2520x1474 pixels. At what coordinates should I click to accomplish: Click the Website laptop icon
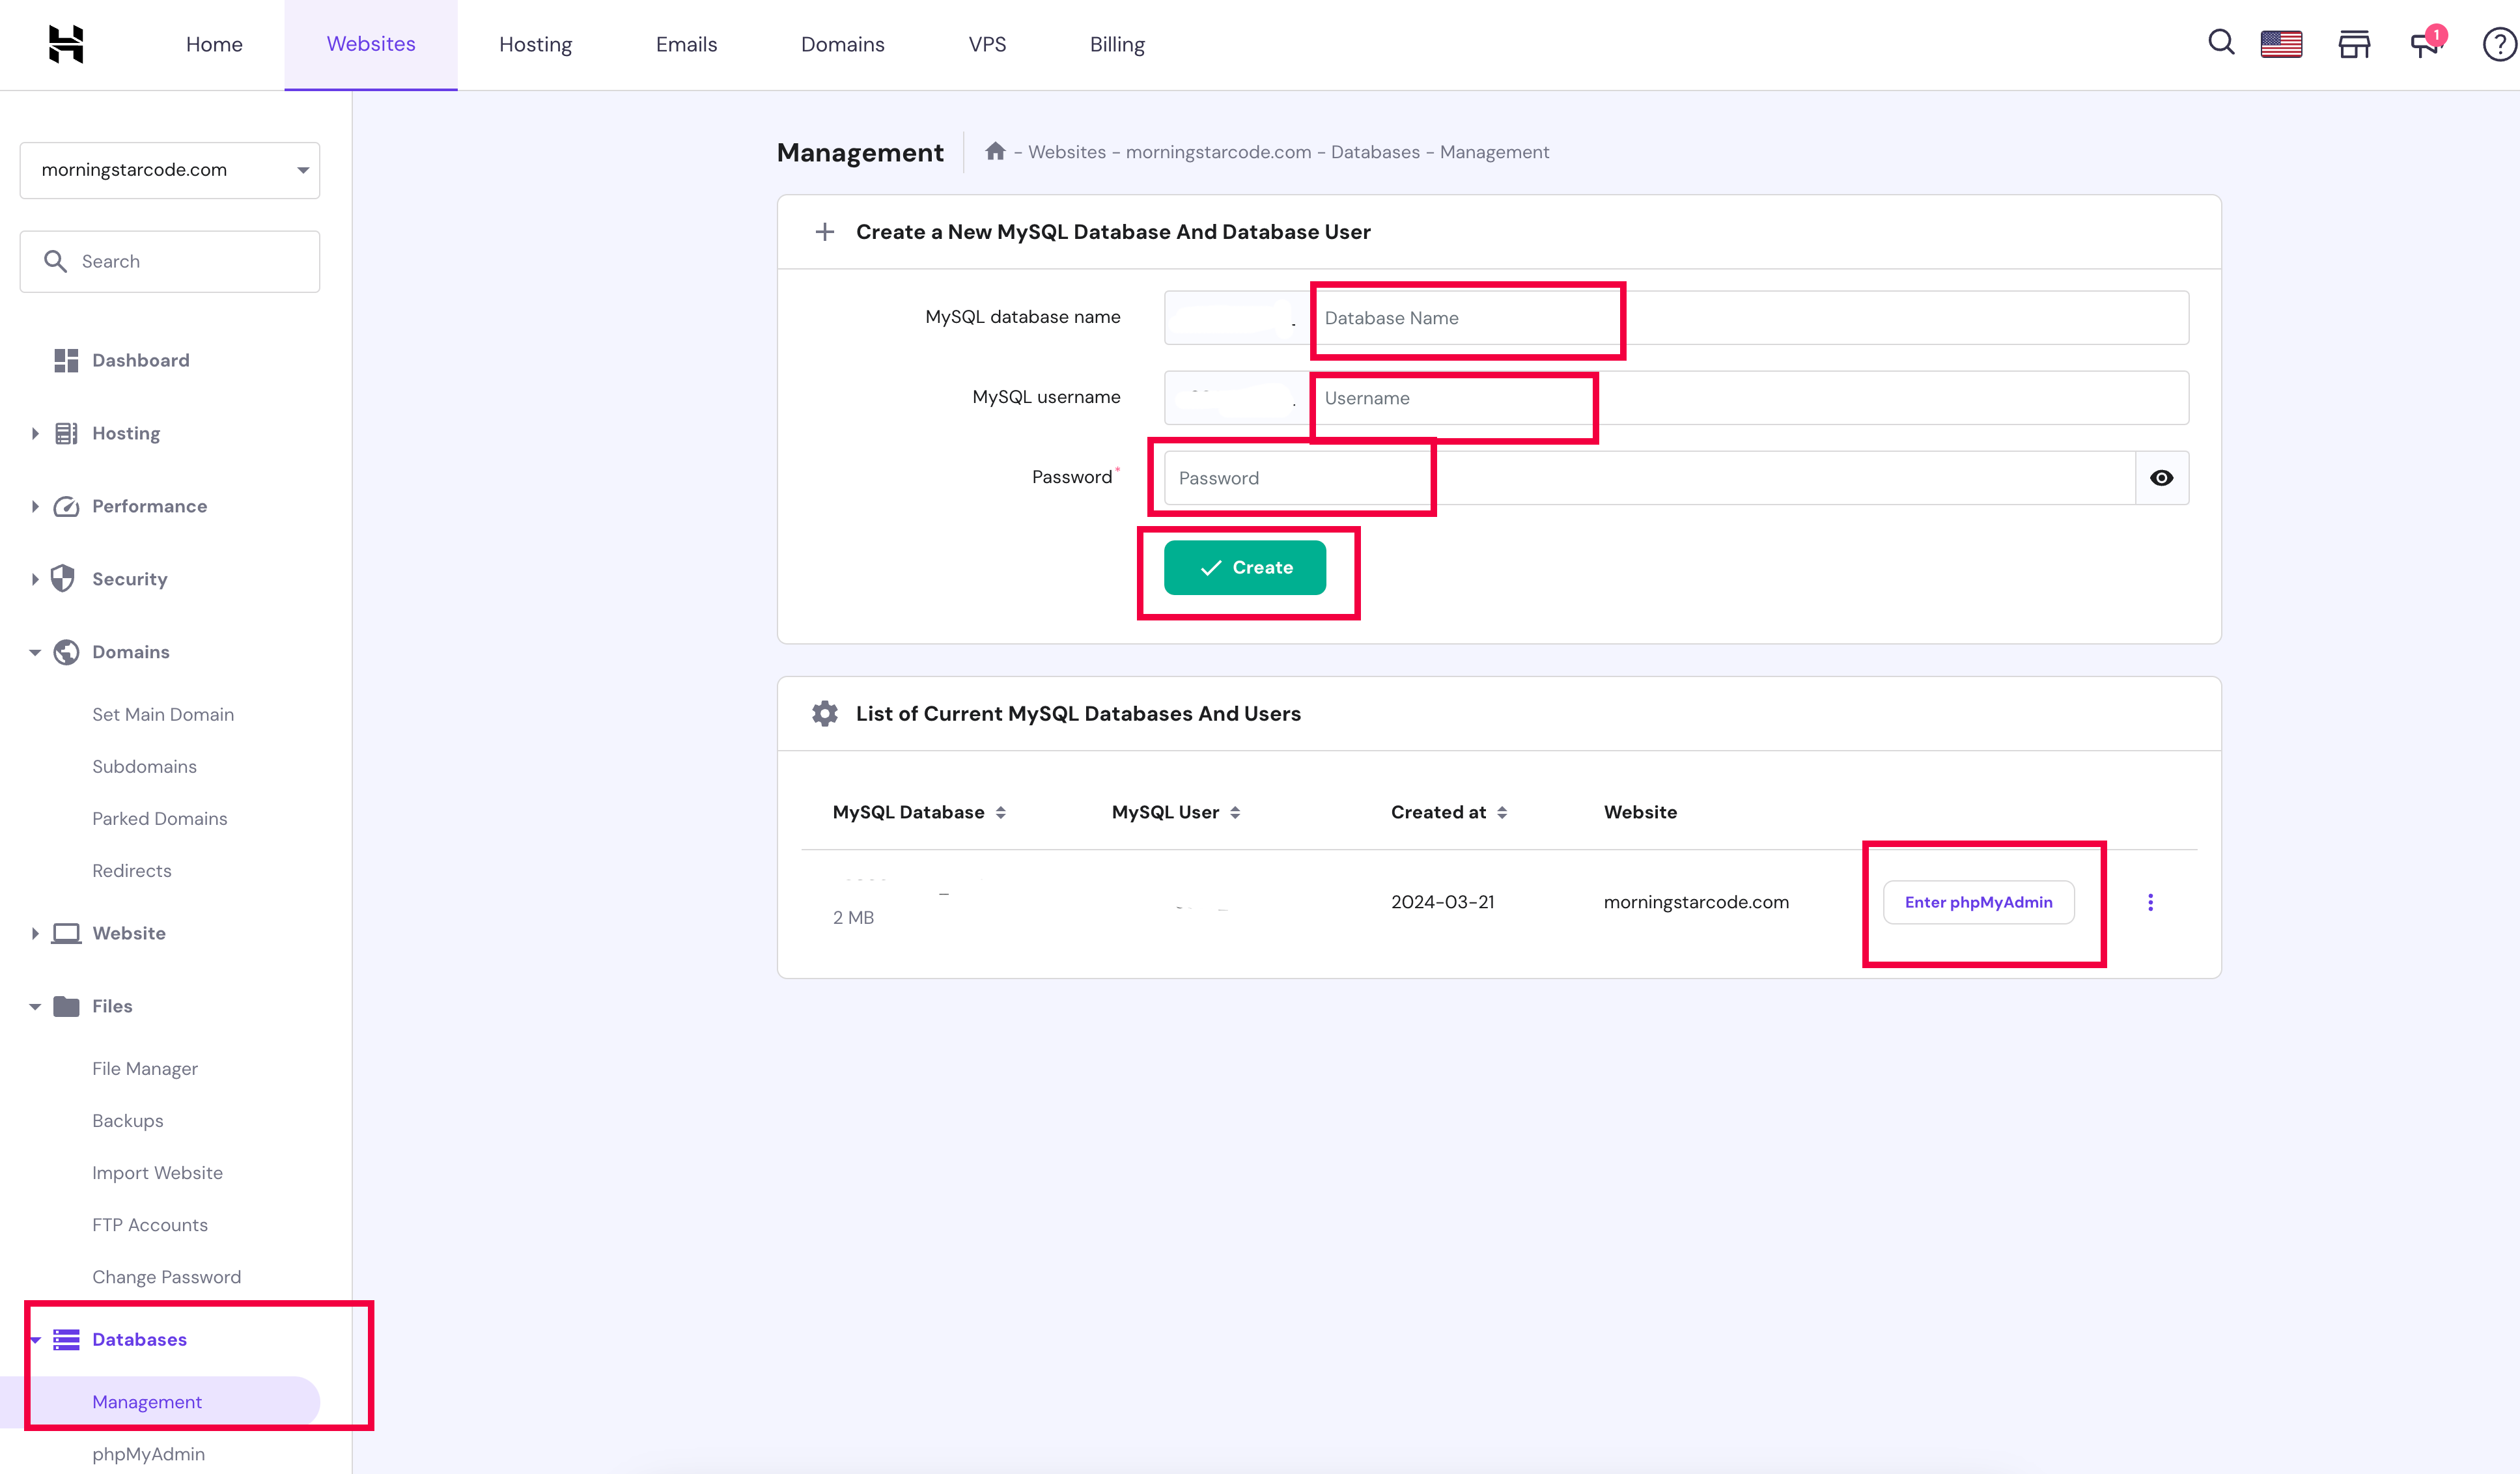tap(66, 933)
